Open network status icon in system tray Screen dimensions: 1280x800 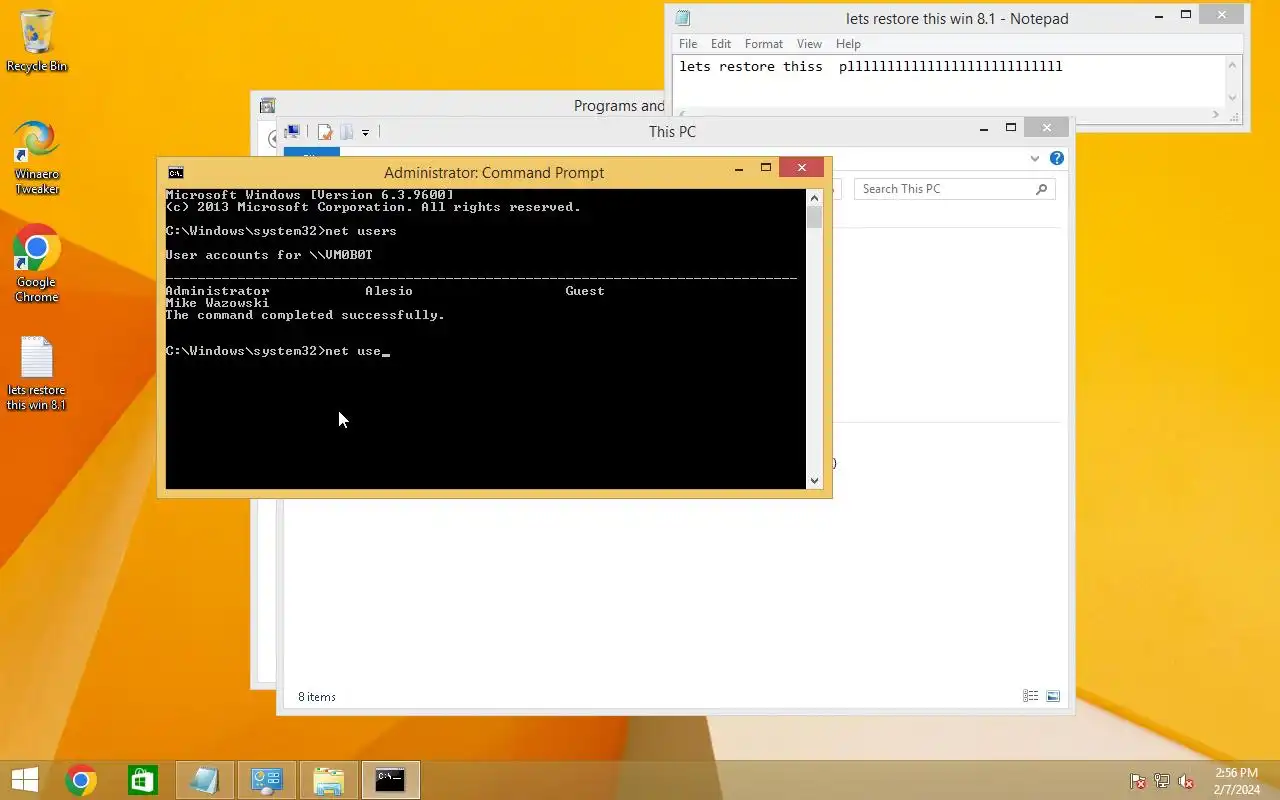point(1162,781)
